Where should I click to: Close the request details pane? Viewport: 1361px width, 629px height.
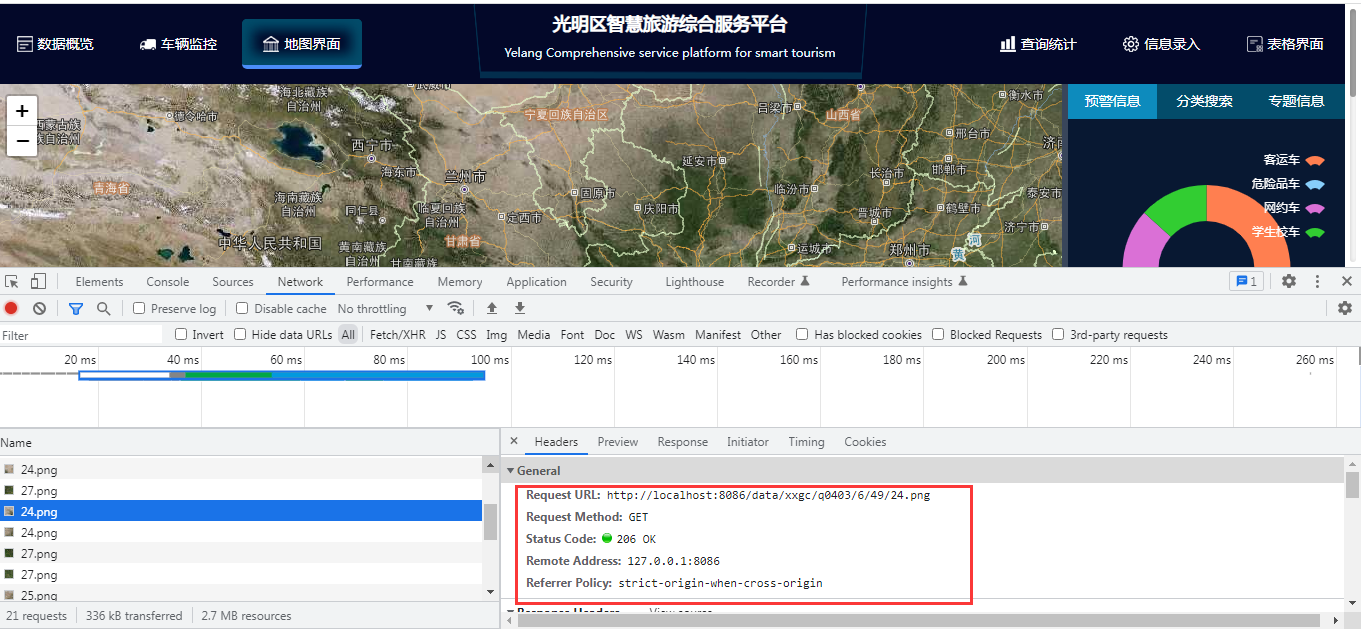(x=514, y=441)
